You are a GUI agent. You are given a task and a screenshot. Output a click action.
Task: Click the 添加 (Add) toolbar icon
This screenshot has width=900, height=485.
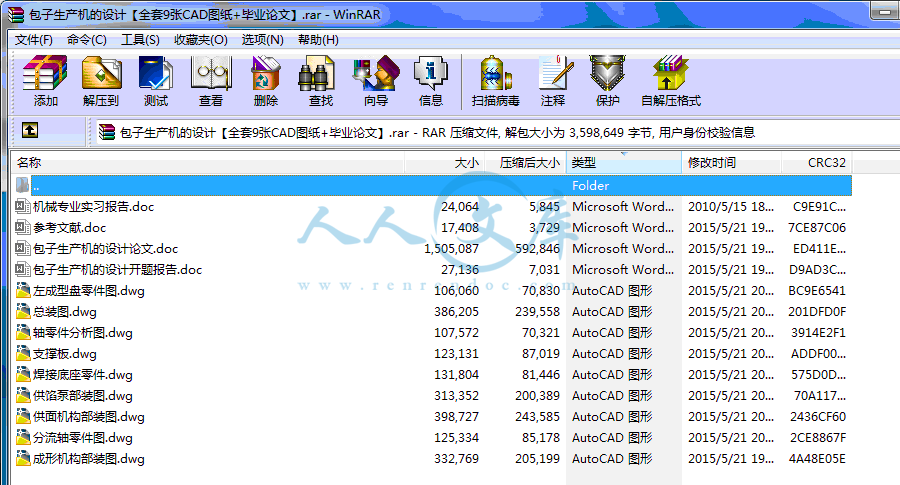coord(45,73)
